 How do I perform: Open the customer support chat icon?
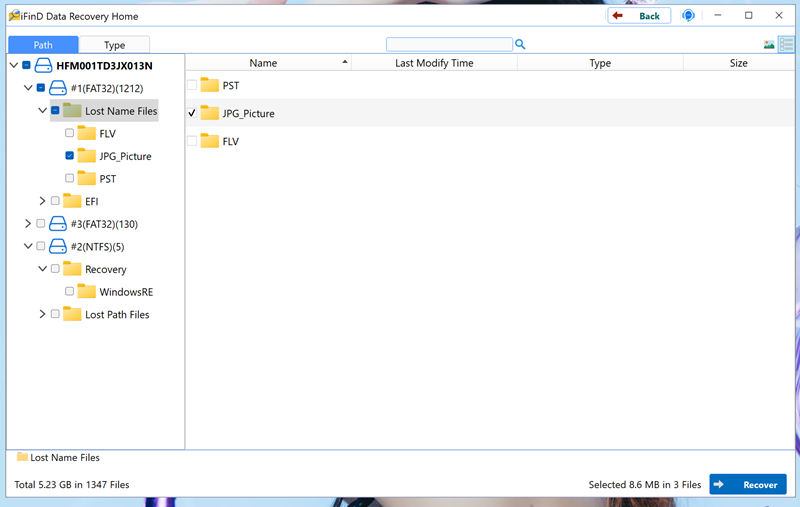[688, 16]
